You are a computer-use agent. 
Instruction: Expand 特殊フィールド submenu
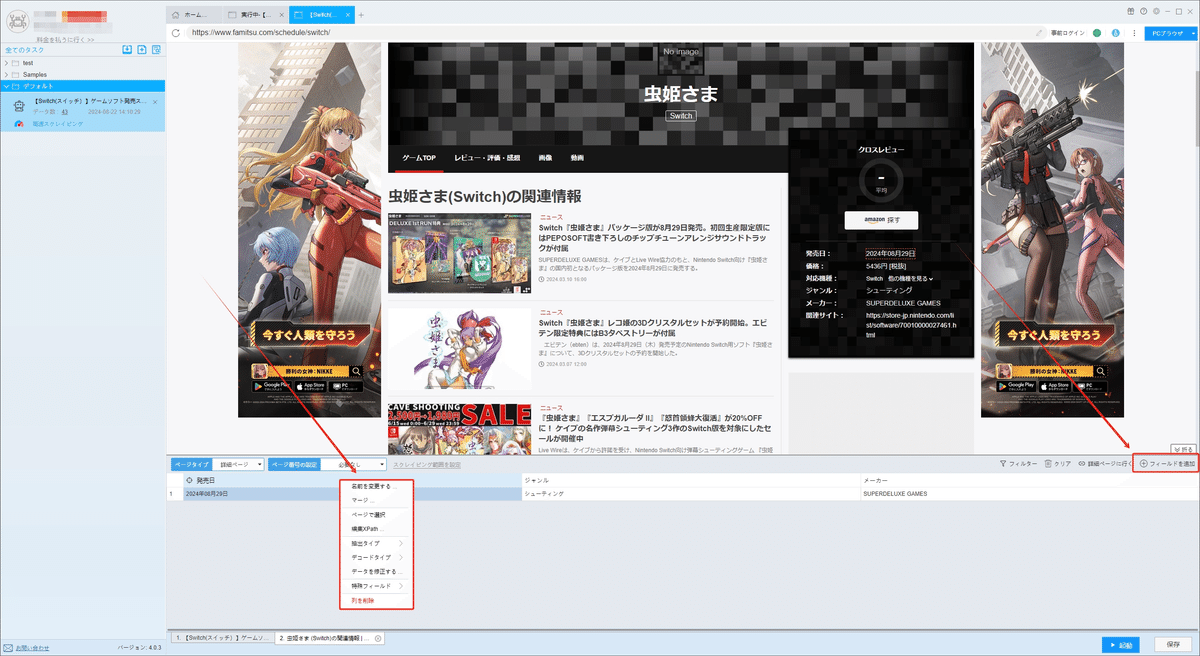point(375,585)
